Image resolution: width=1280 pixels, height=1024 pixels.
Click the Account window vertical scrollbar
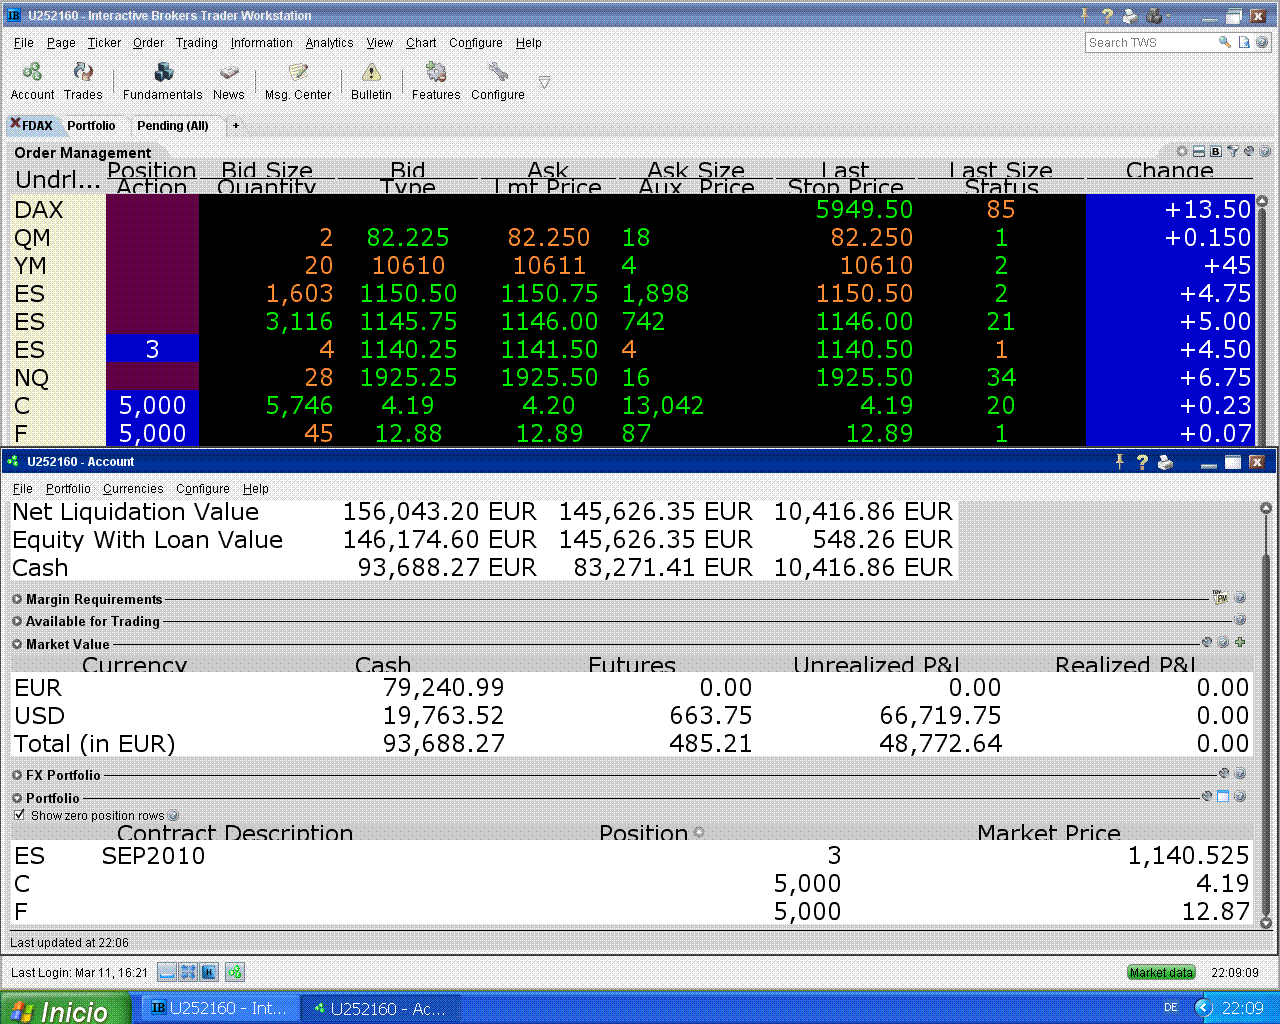1265,715
